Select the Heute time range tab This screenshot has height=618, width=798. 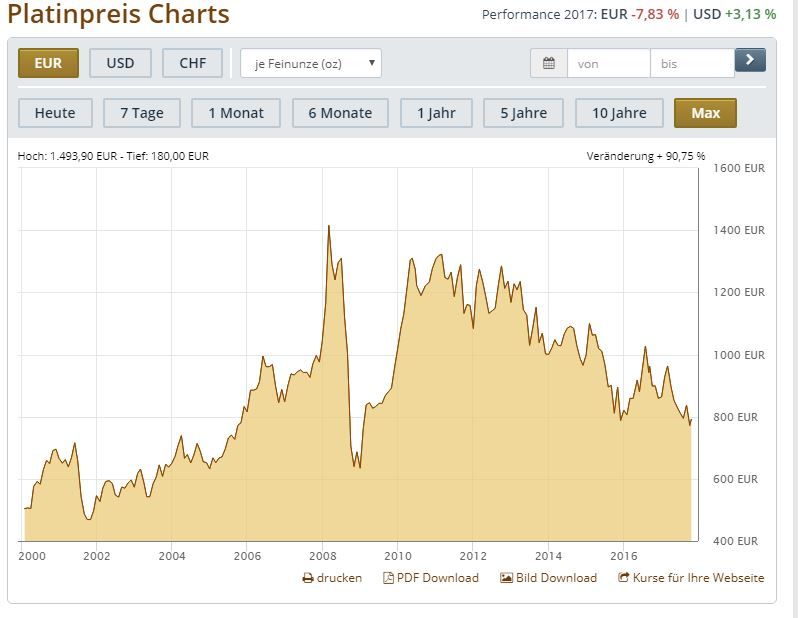(55, 113)
